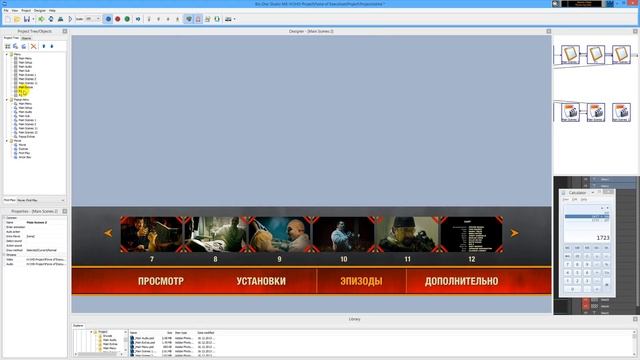Toggle the green circle toolbar button

click(127, 19)
